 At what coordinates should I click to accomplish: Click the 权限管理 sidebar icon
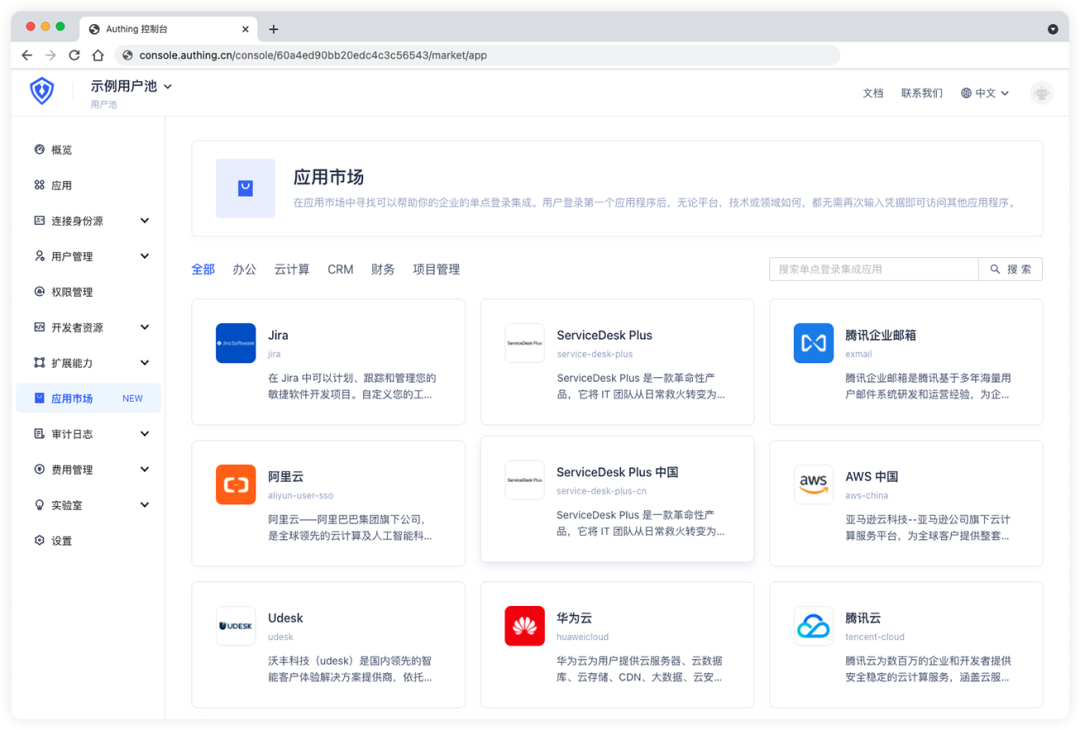[x=39, y=291]
